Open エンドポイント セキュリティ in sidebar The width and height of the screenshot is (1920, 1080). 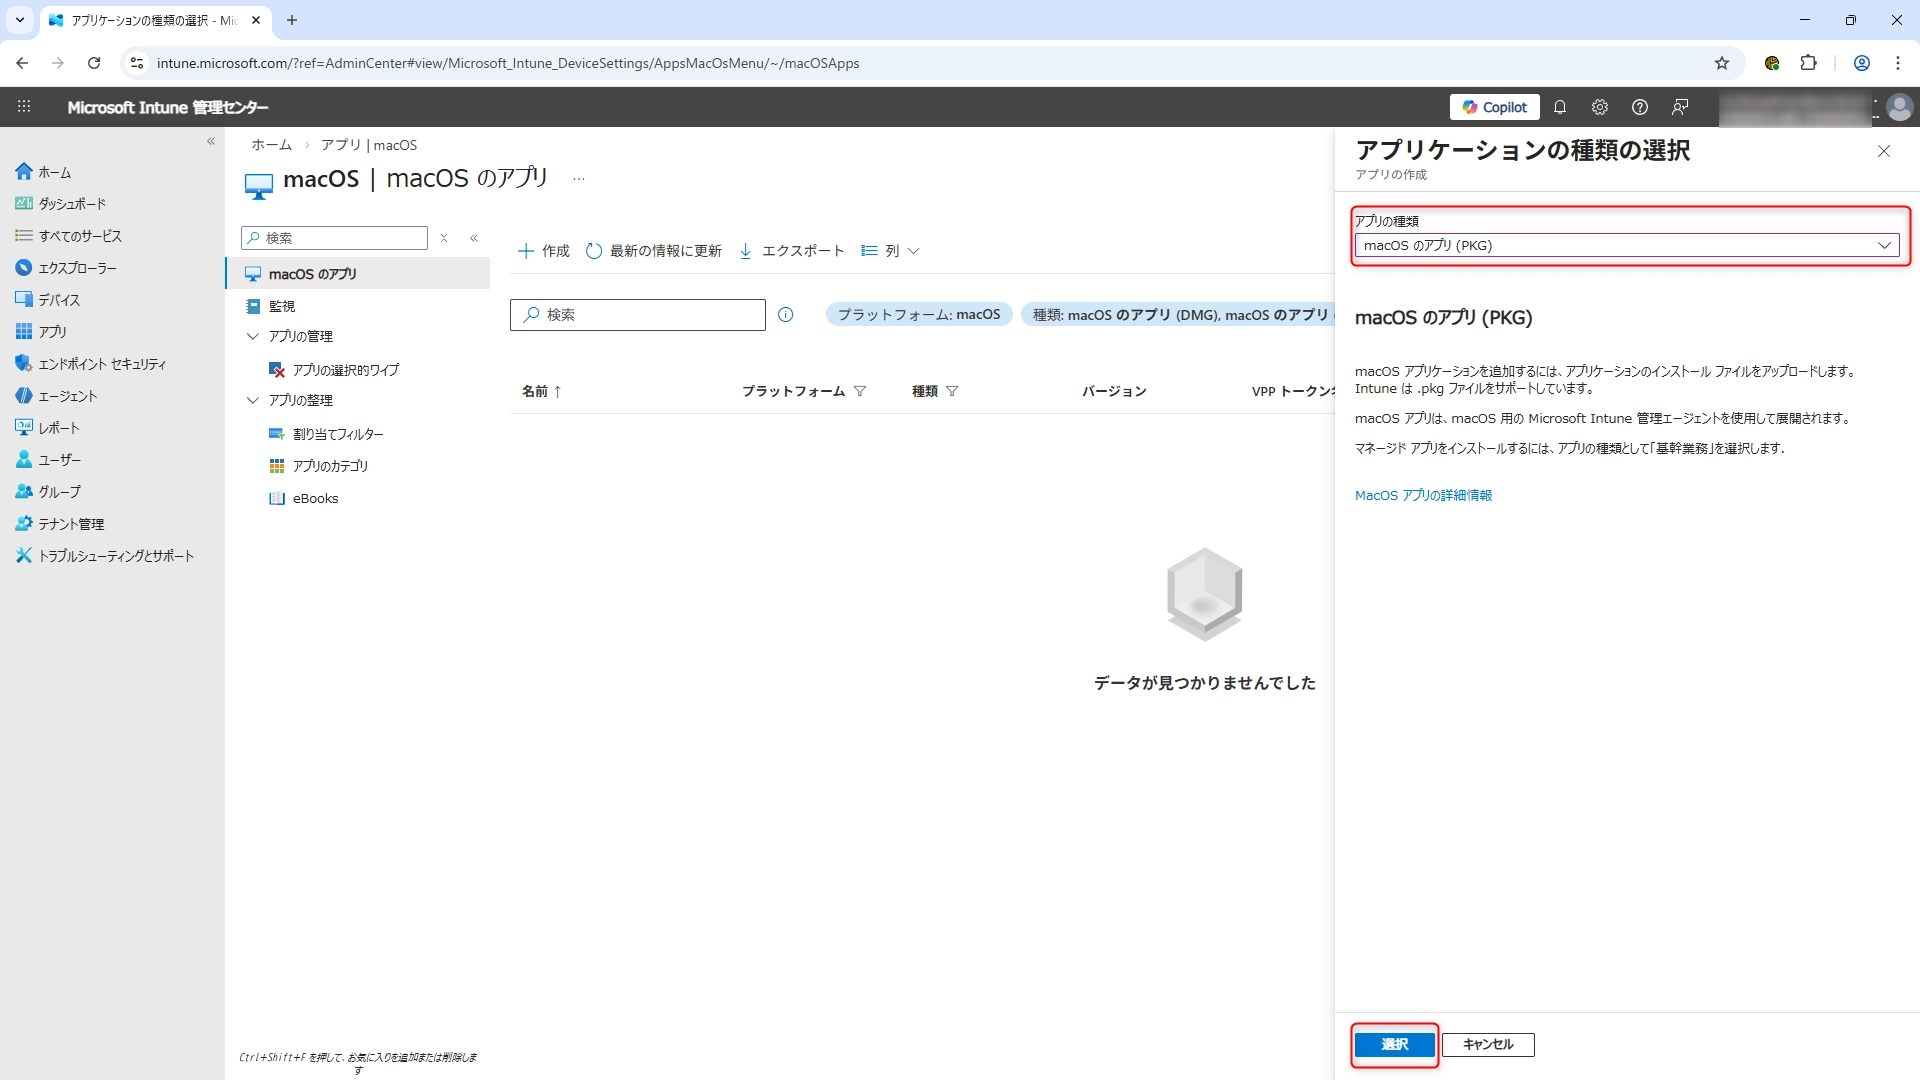click(102, 364)
